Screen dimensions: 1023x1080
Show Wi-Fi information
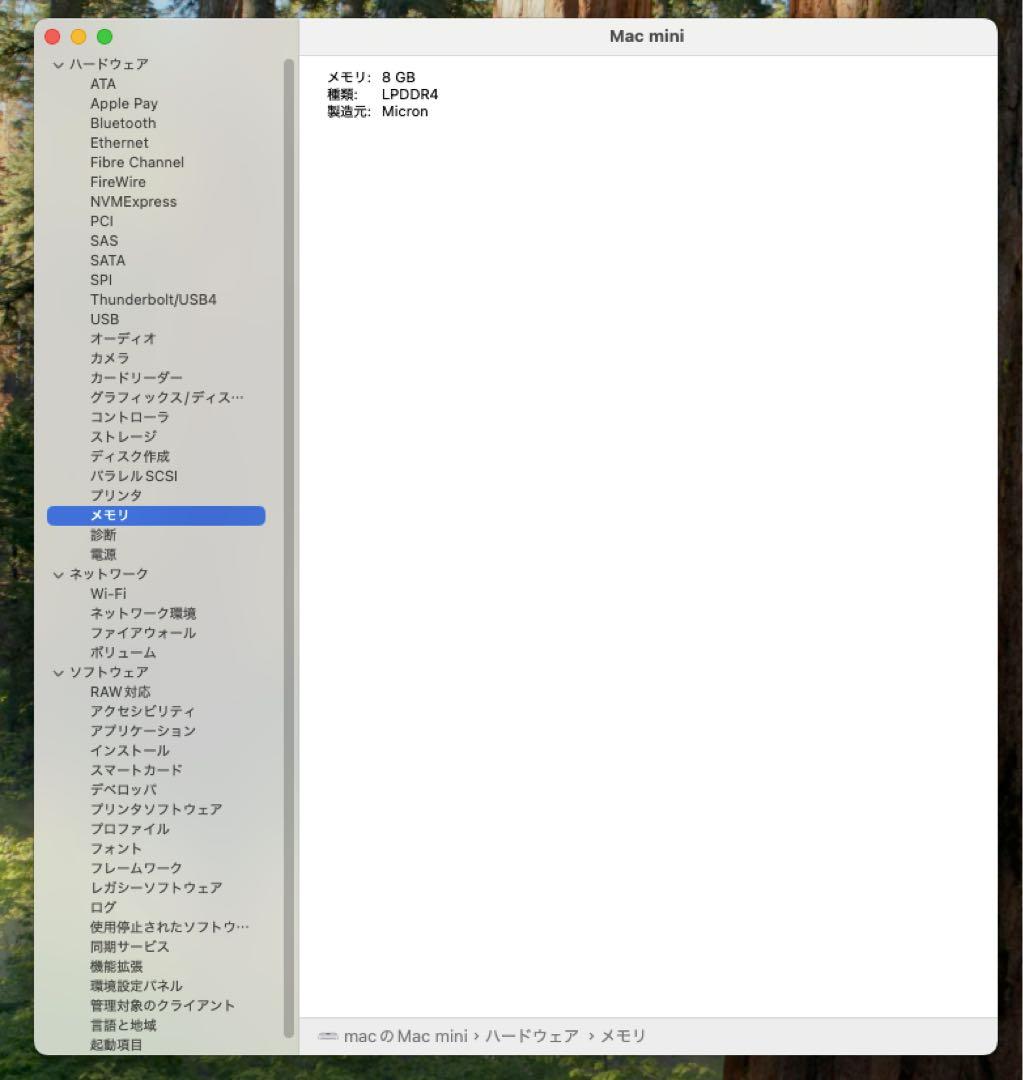pyautogui.click(x=108, y=594)
